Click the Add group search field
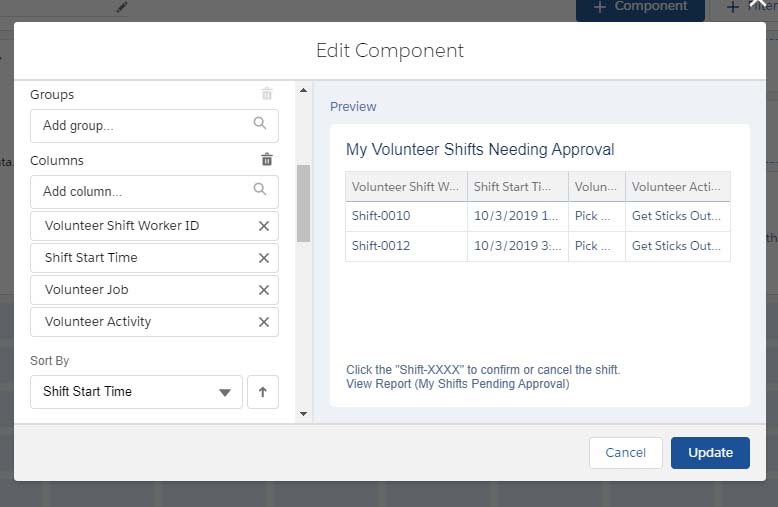 tap(140, 126)
